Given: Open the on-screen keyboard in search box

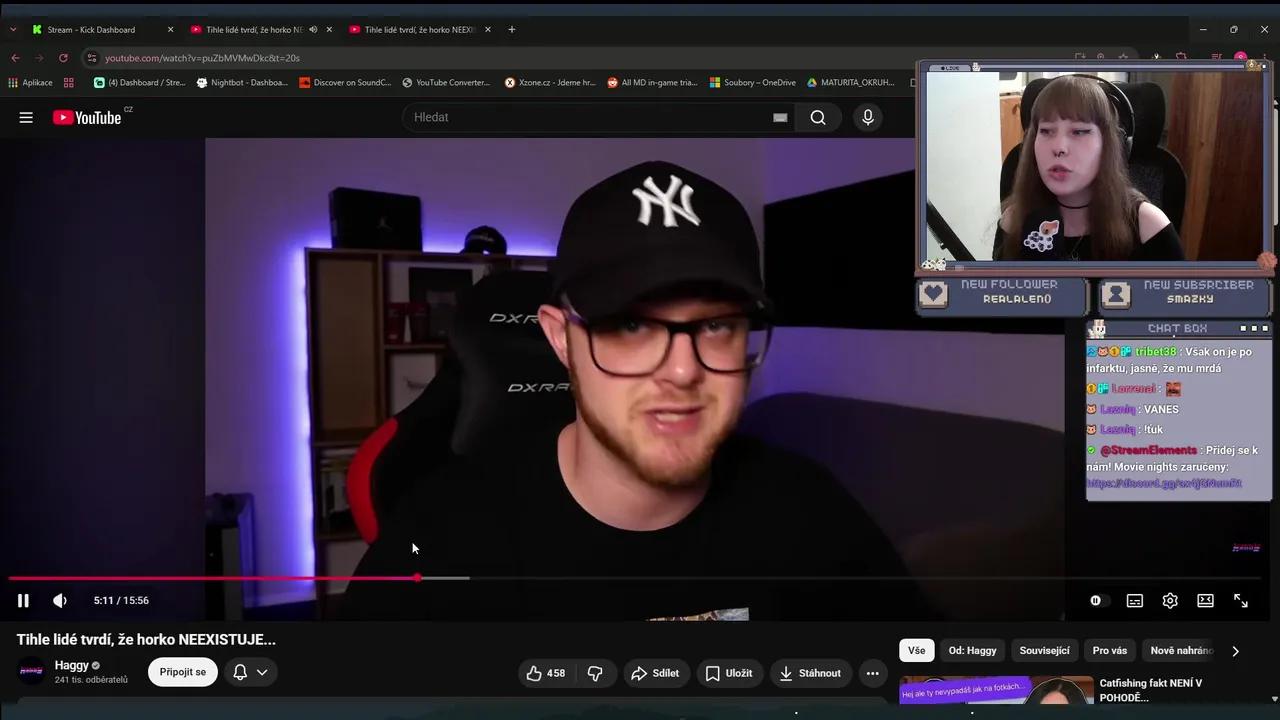Looking at the screenshot, I should pos(780,117).
